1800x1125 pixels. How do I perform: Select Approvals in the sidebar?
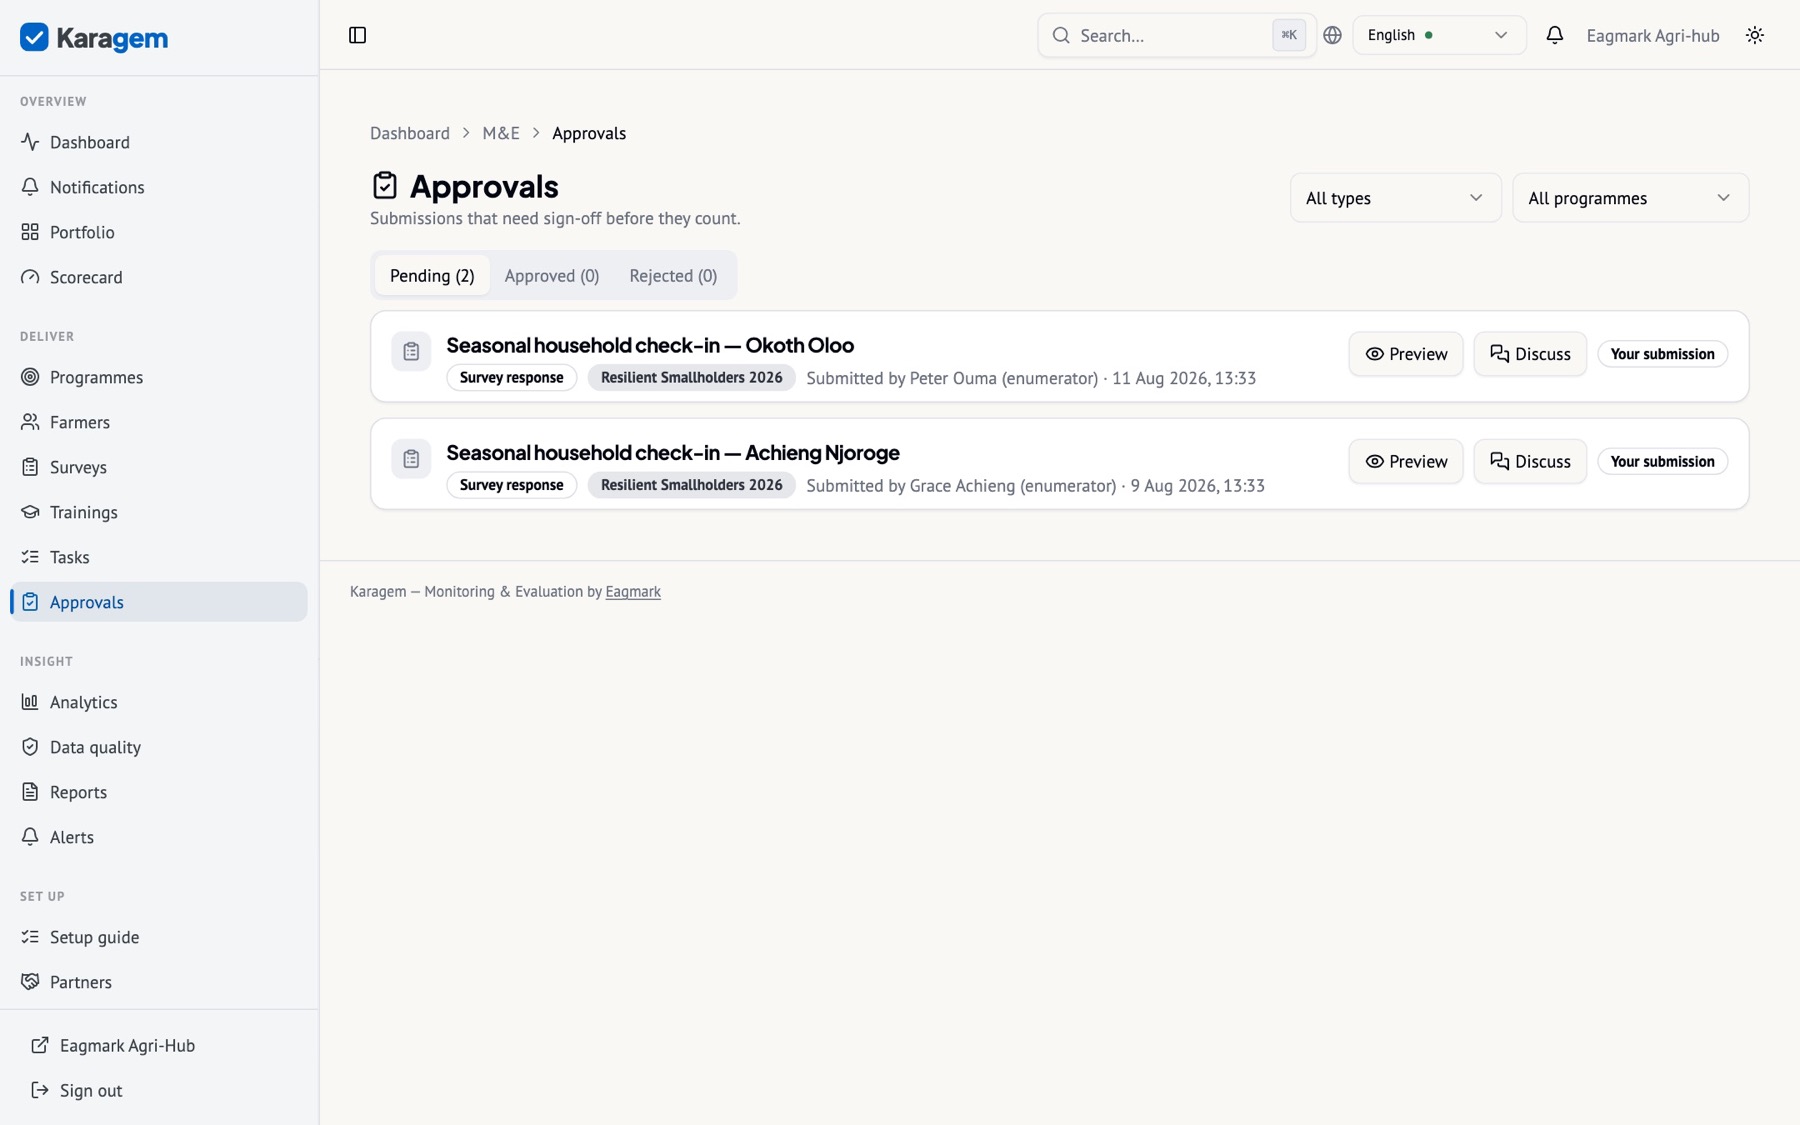[159, 602]
